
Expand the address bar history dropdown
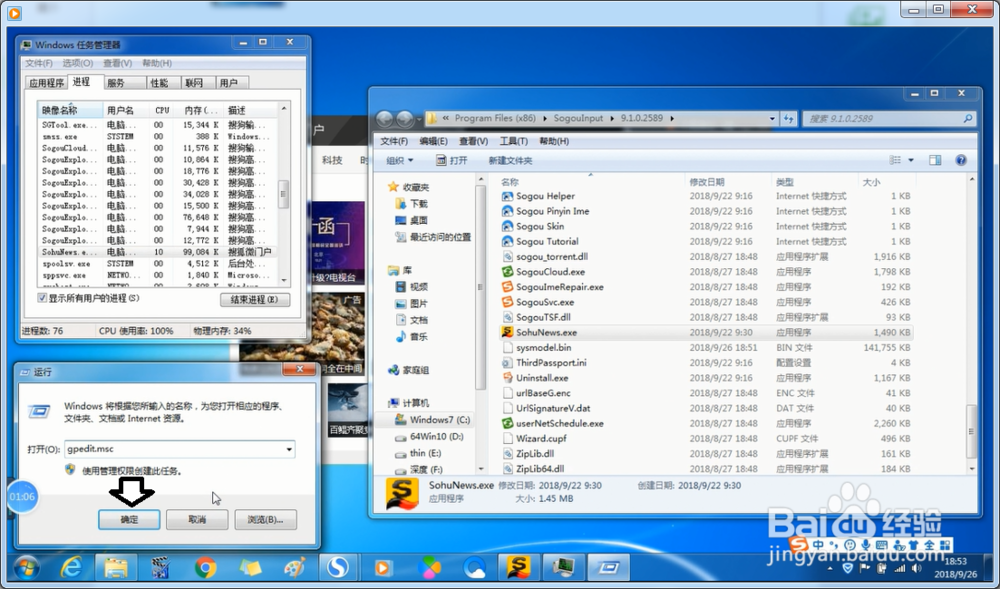[772, 119]
